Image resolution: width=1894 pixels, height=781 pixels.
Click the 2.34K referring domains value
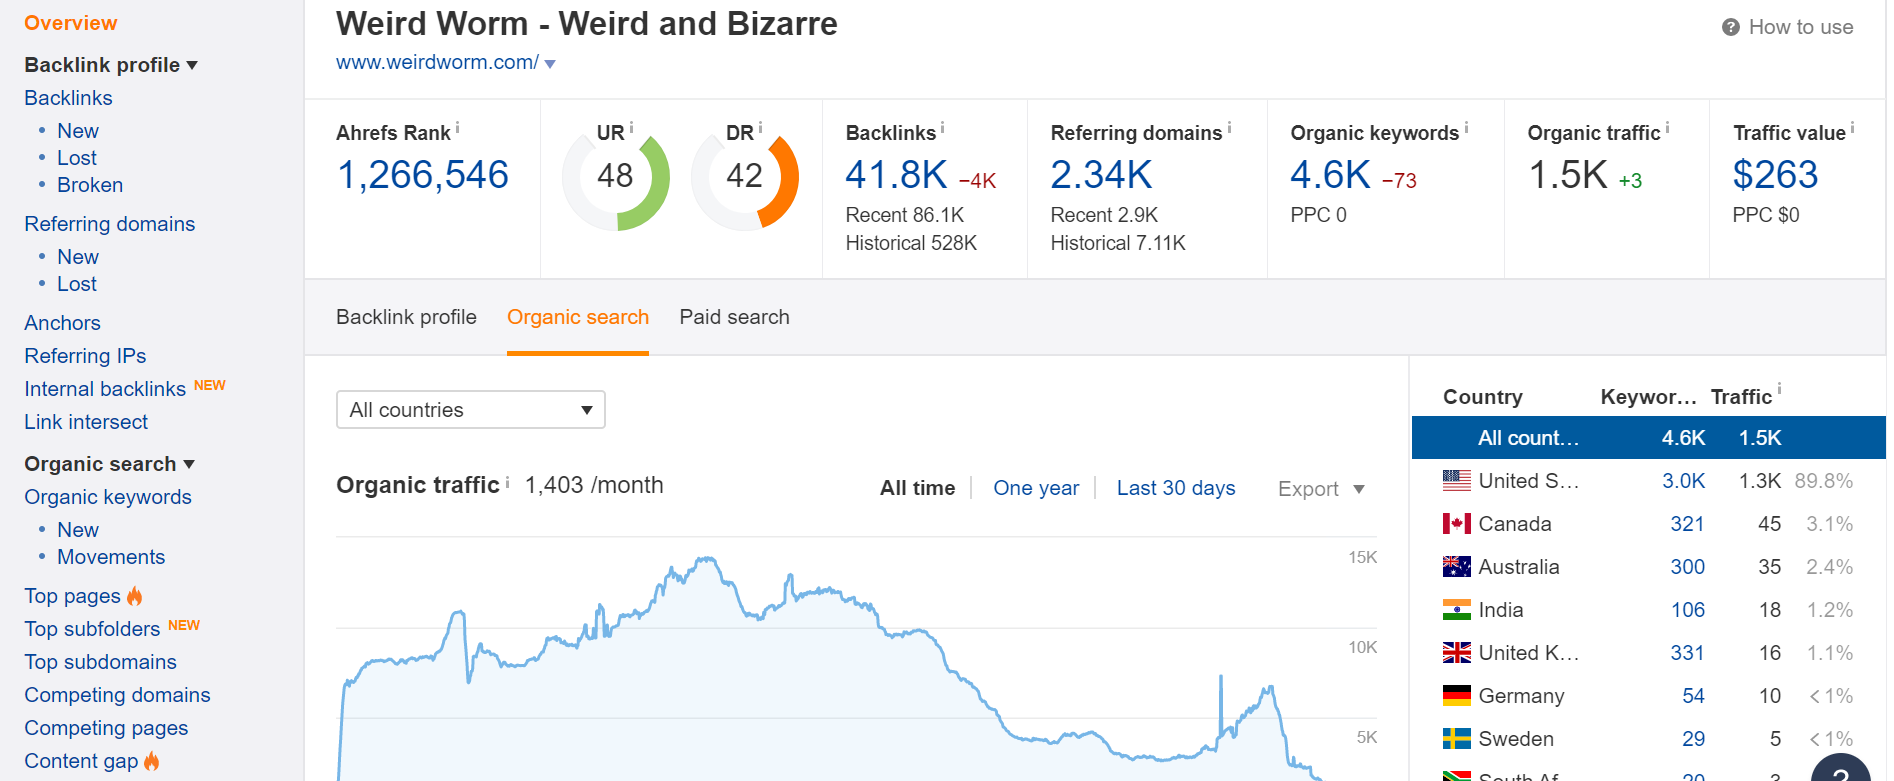(x=1101, y=175)
